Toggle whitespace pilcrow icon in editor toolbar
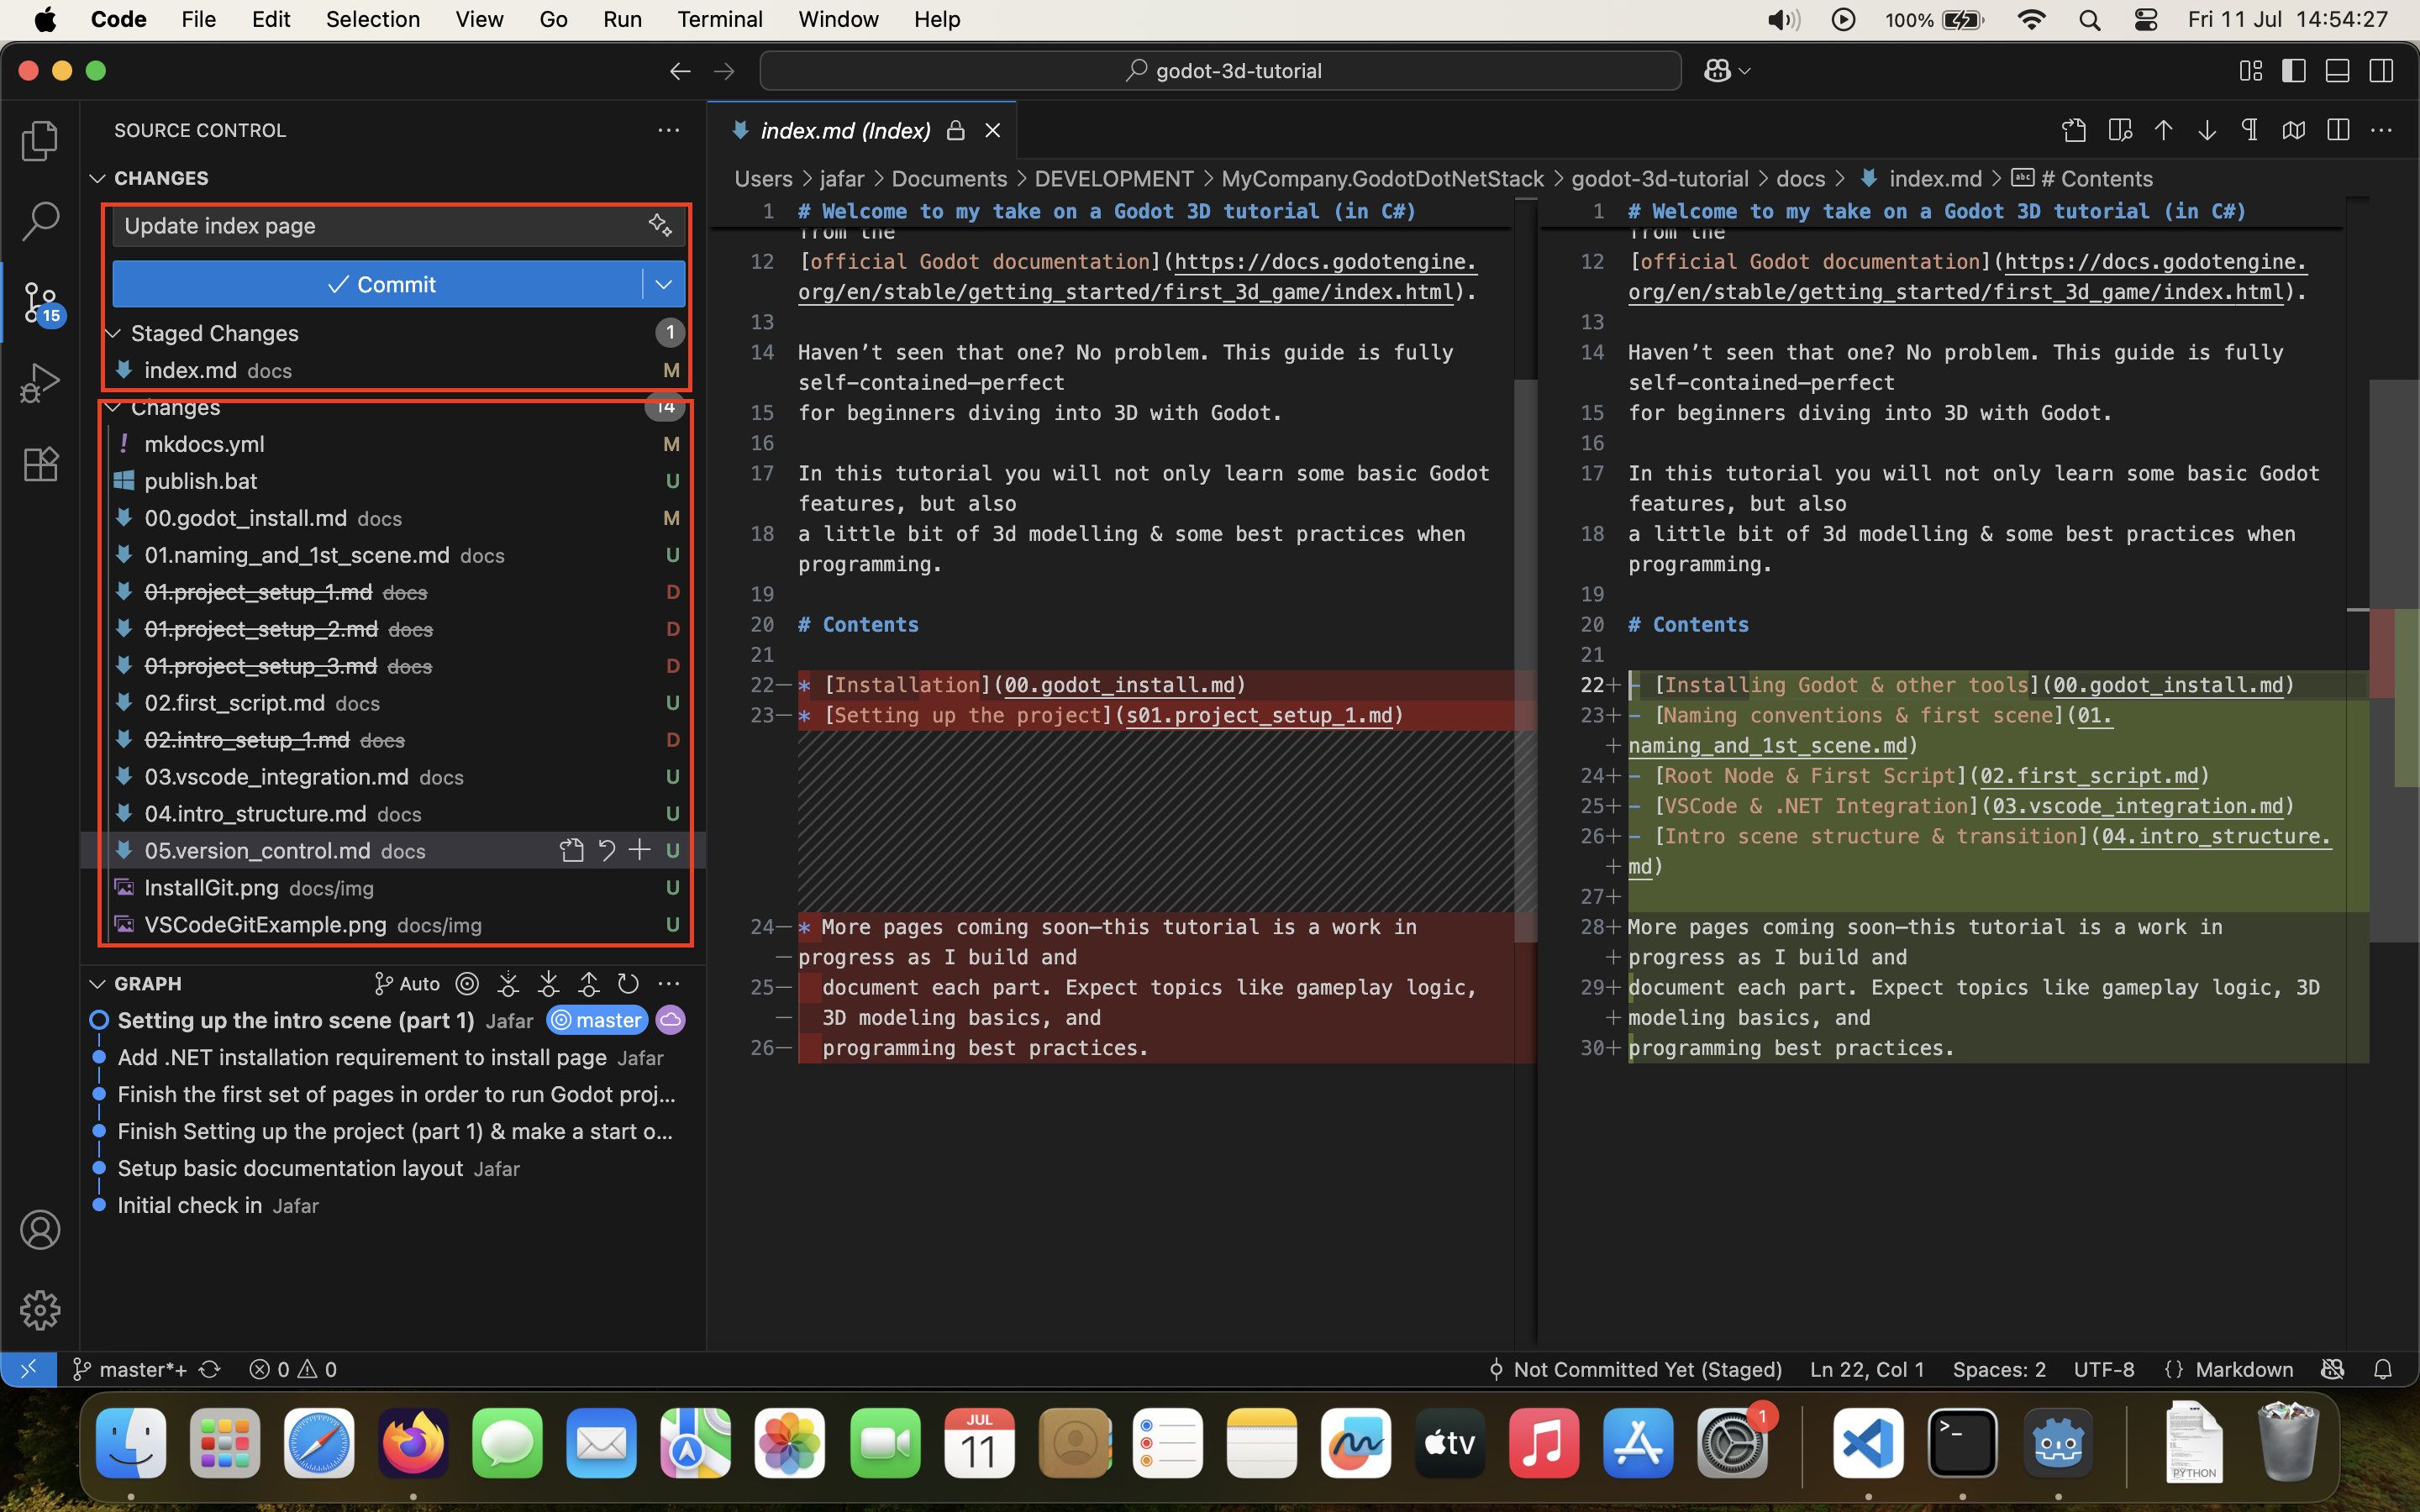Screen dimensions: 2420x1512 (x=2250, y=130)
